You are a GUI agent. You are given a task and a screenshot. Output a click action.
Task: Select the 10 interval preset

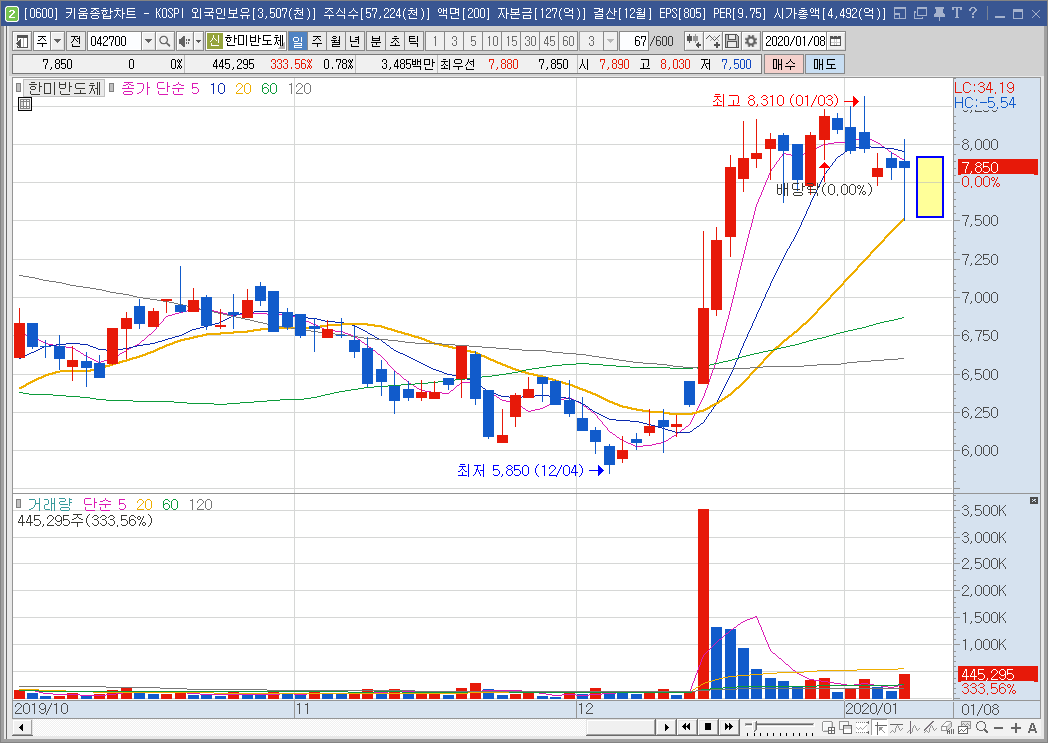click(x=493, y=41)
